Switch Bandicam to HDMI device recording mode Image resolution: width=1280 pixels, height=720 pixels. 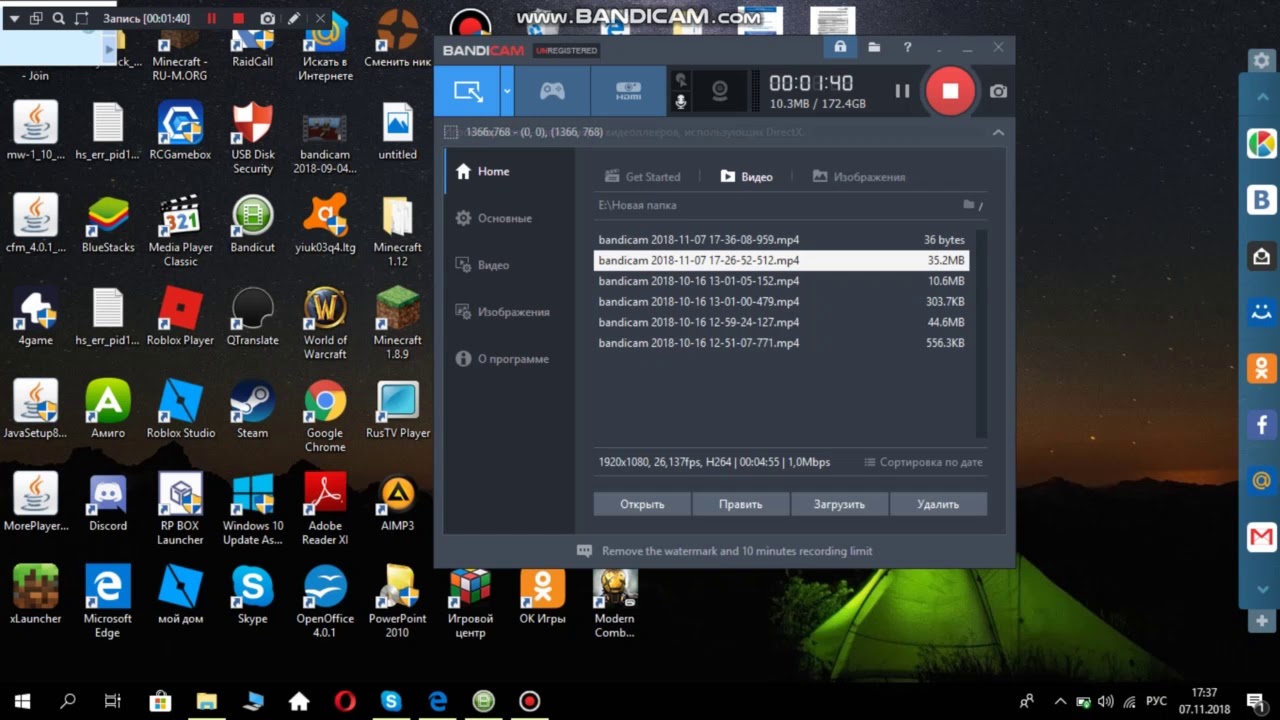click(628, 91)
